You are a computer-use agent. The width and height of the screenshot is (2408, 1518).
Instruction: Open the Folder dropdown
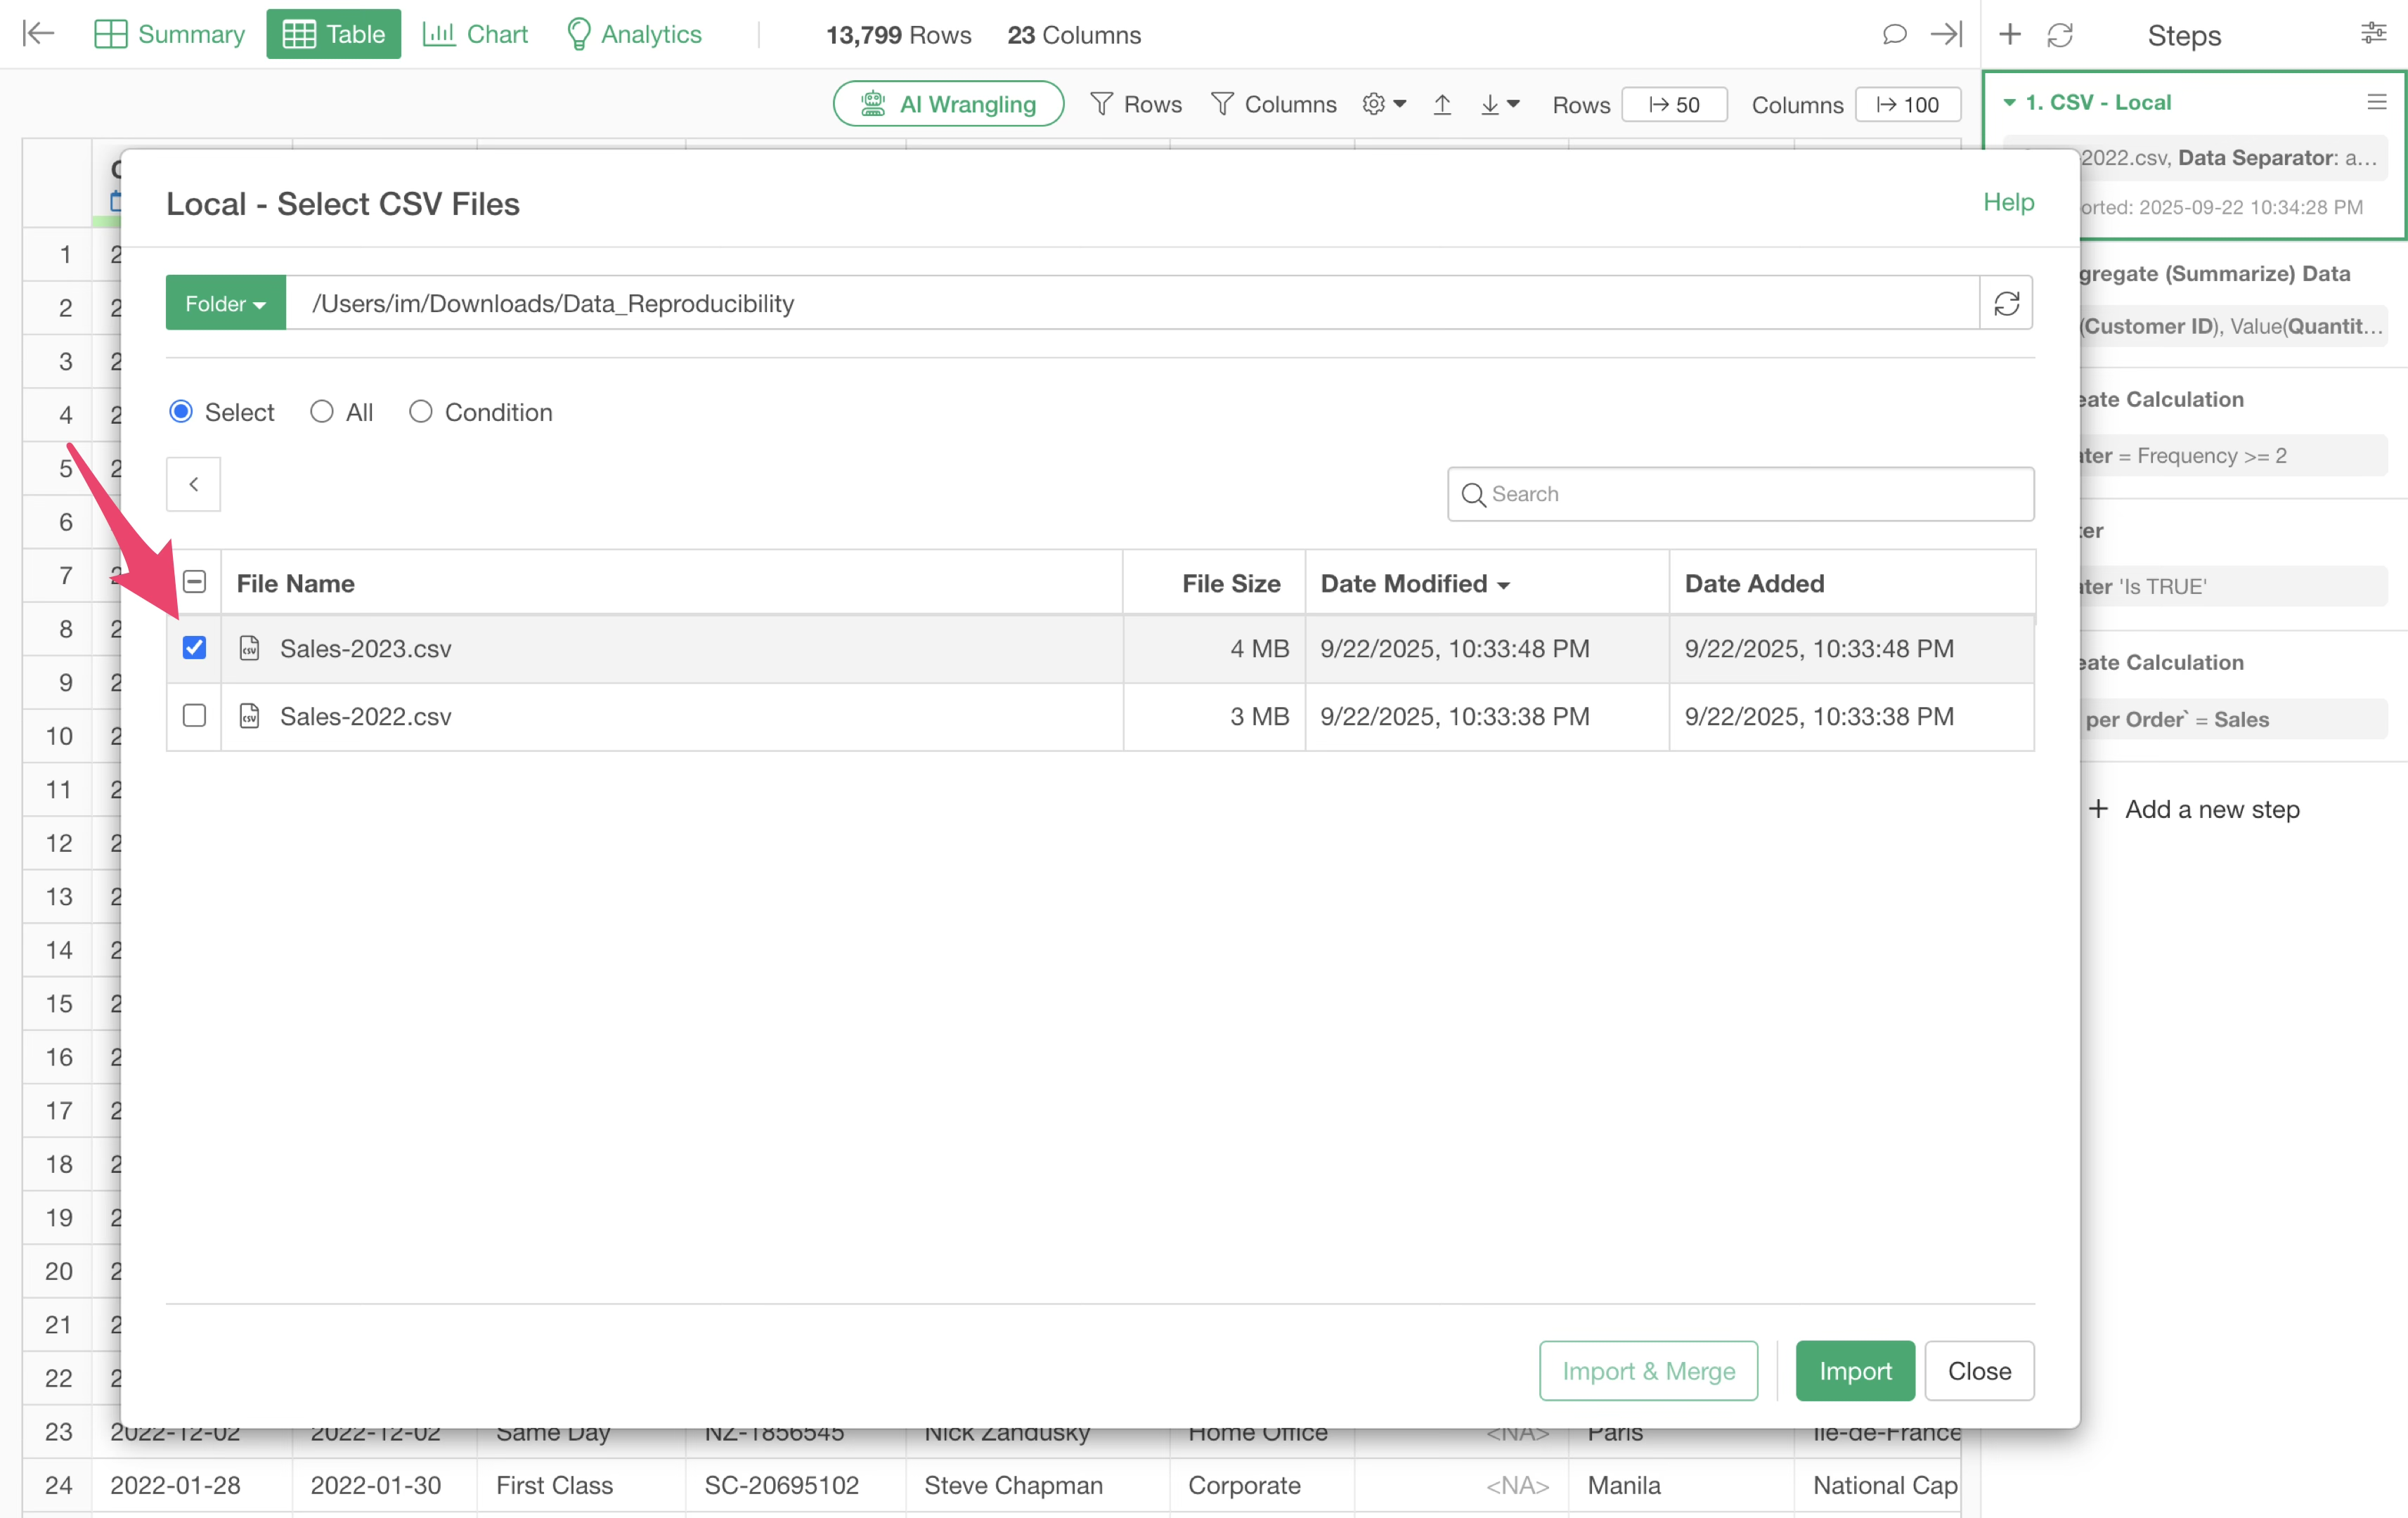226,303
